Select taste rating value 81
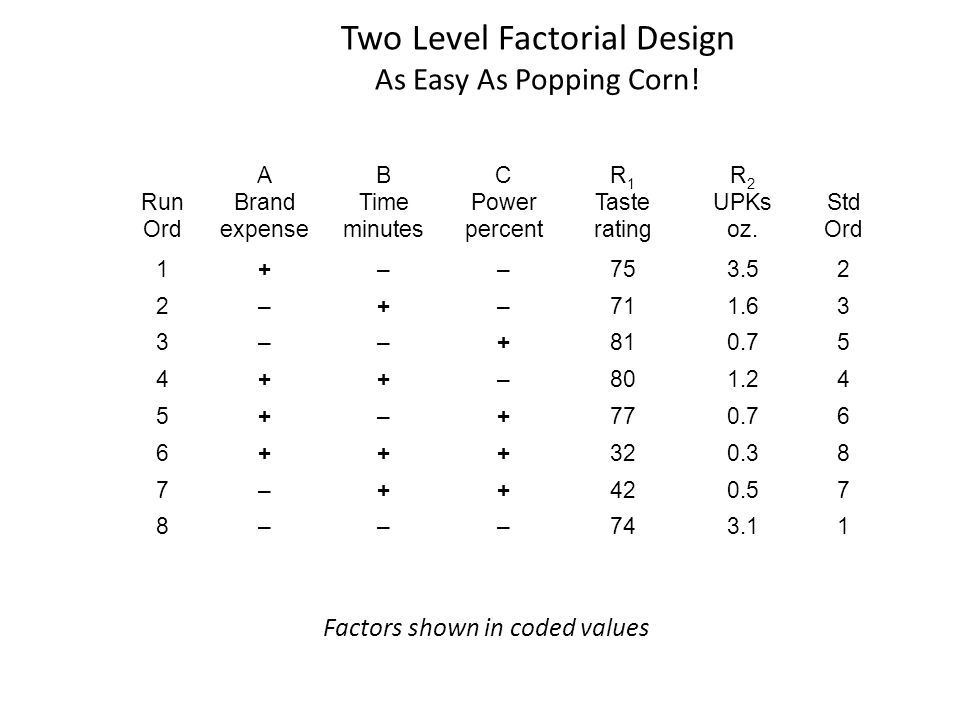 click(622, 342)
